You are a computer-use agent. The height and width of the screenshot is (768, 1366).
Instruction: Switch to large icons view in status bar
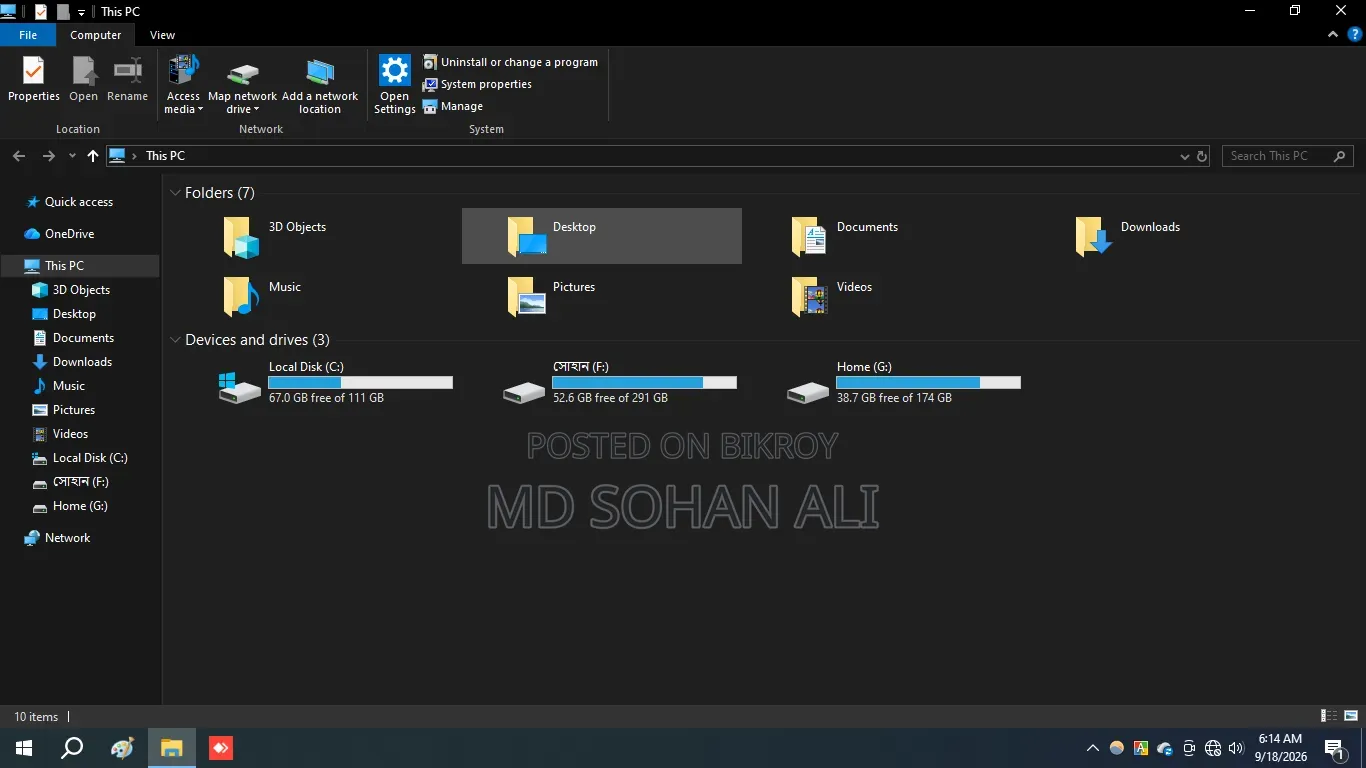(1350, 716)
